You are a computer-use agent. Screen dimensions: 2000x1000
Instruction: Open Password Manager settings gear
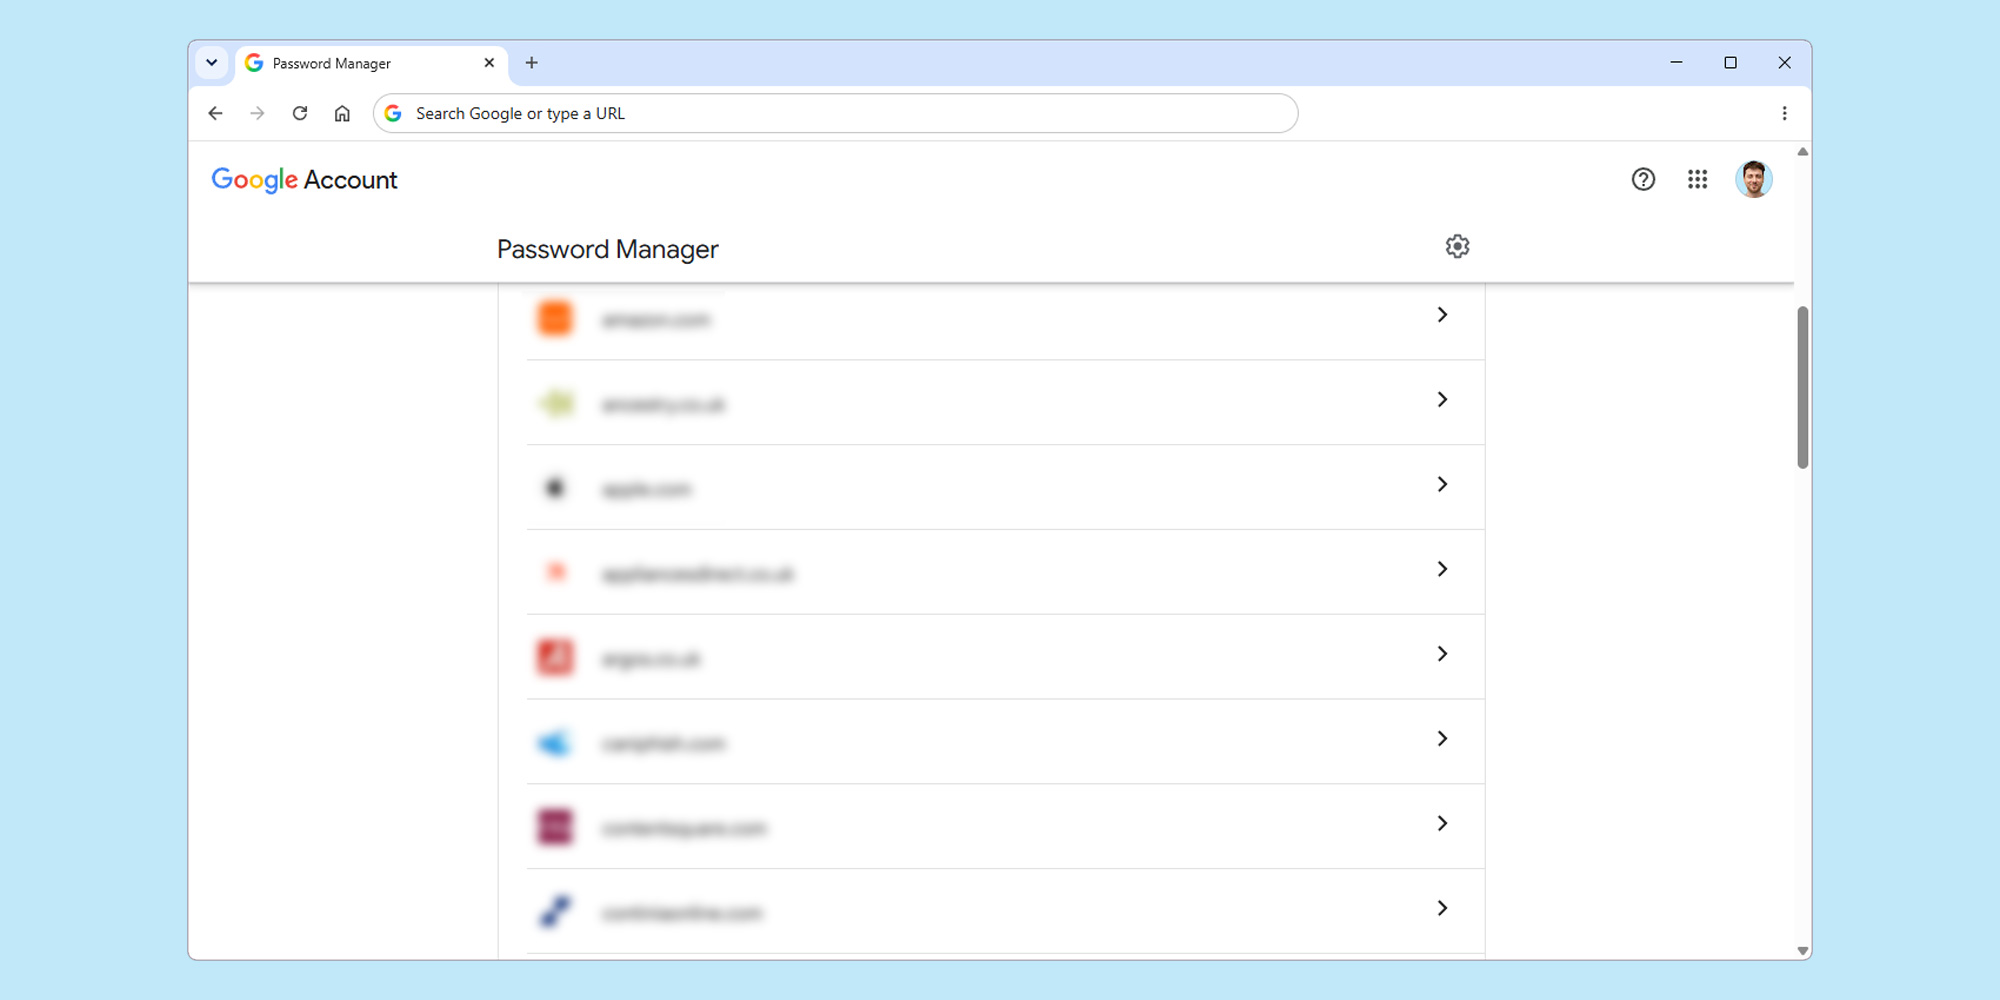click(x=1457, y=246)
